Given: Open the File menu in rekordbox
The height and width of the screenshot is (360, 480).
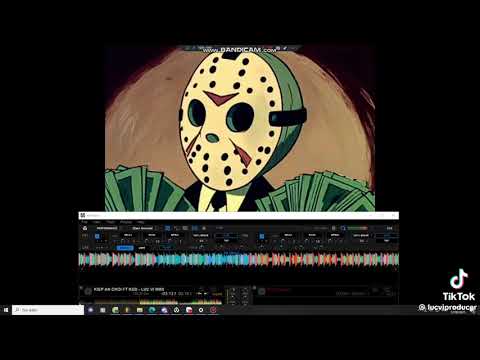Looking at the screenshot, I should (x=84, y=222).
